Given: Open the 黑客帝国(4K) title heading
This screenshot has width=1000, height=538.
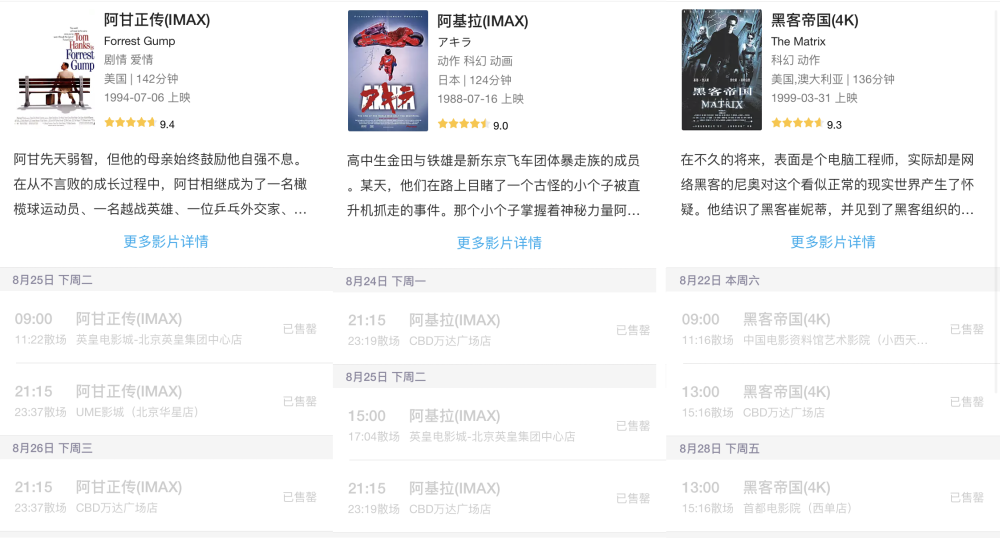Looking at the screenshot, I should (x=814, y=20).
